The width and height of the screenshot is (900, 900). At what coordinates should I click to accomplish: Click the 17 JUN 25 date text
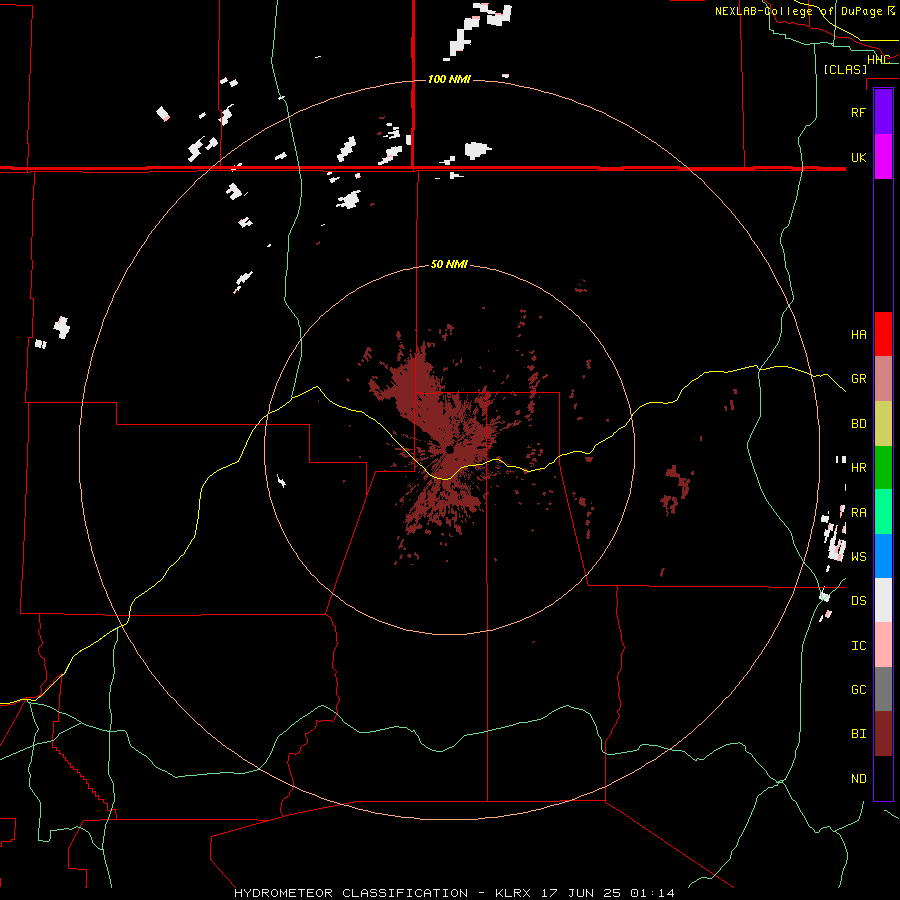pos(582,893)
